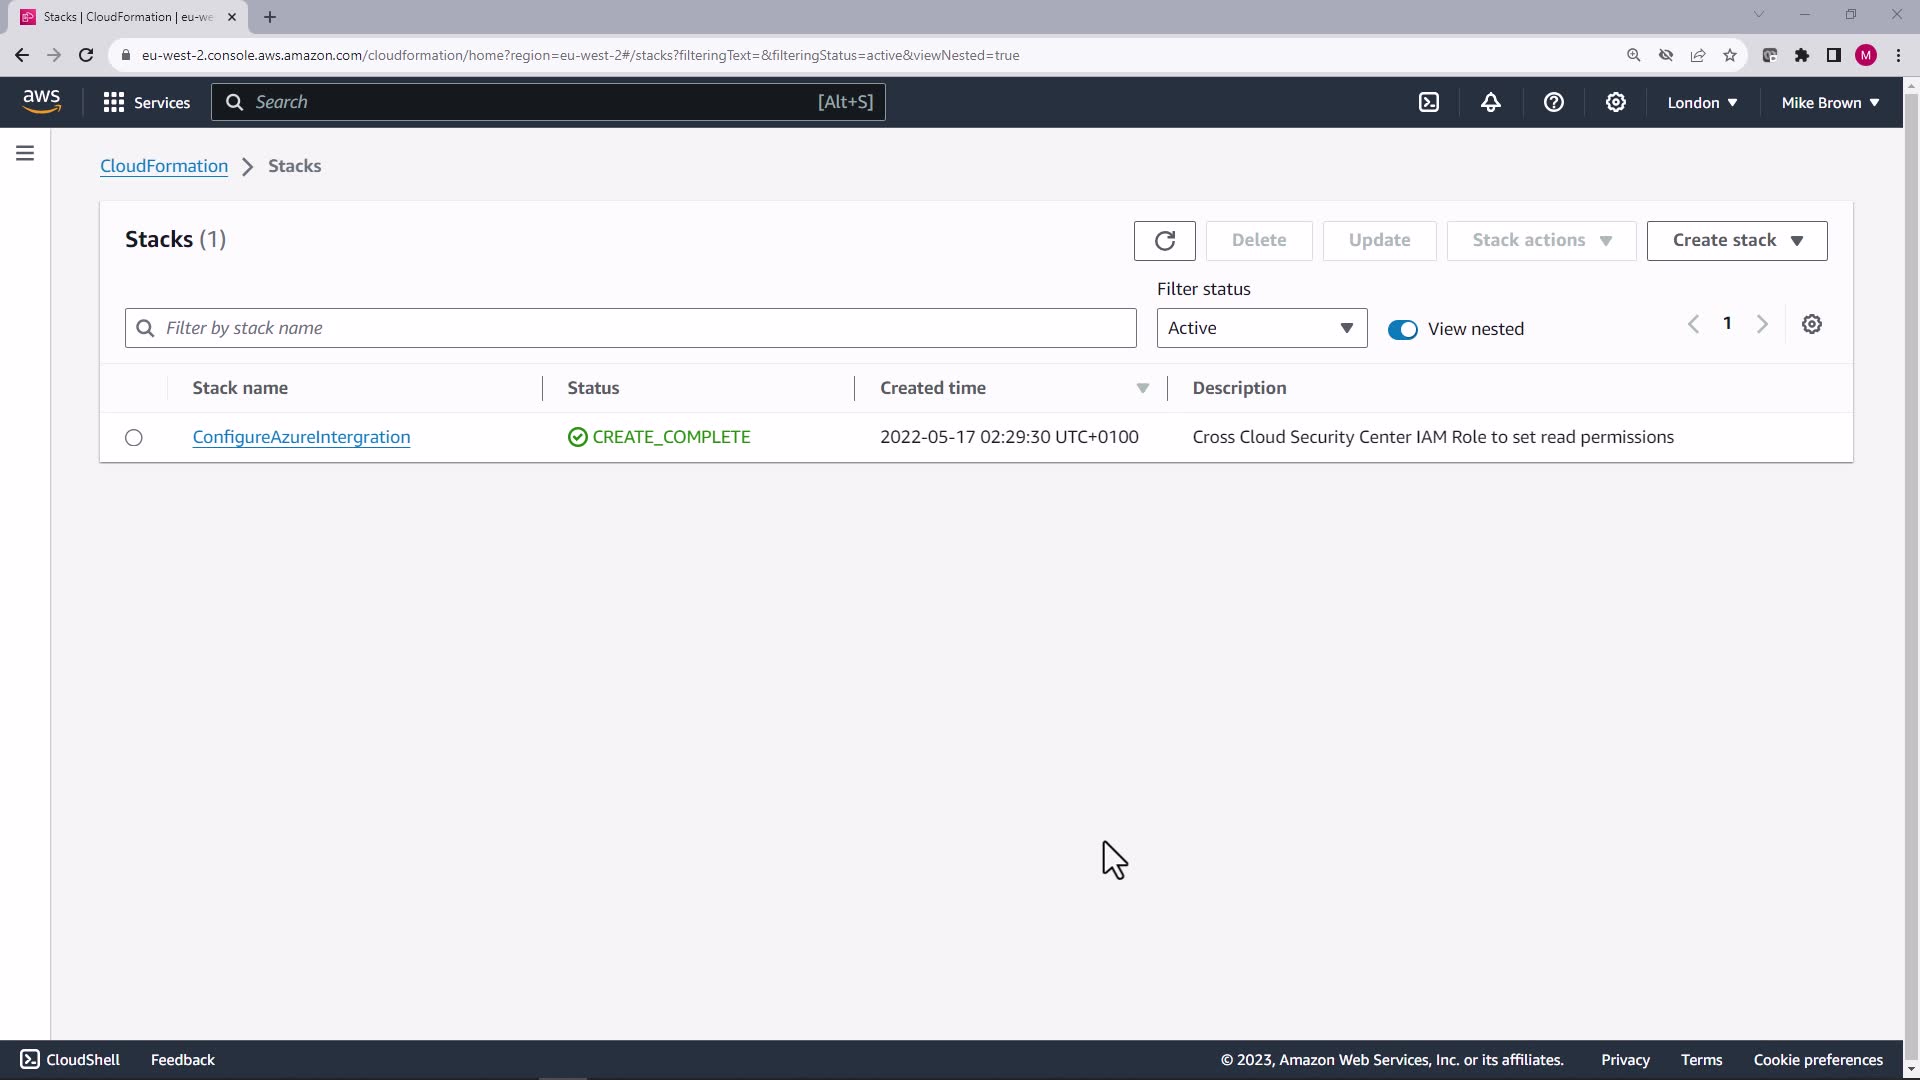Open the London region selector

[1701, 102]
